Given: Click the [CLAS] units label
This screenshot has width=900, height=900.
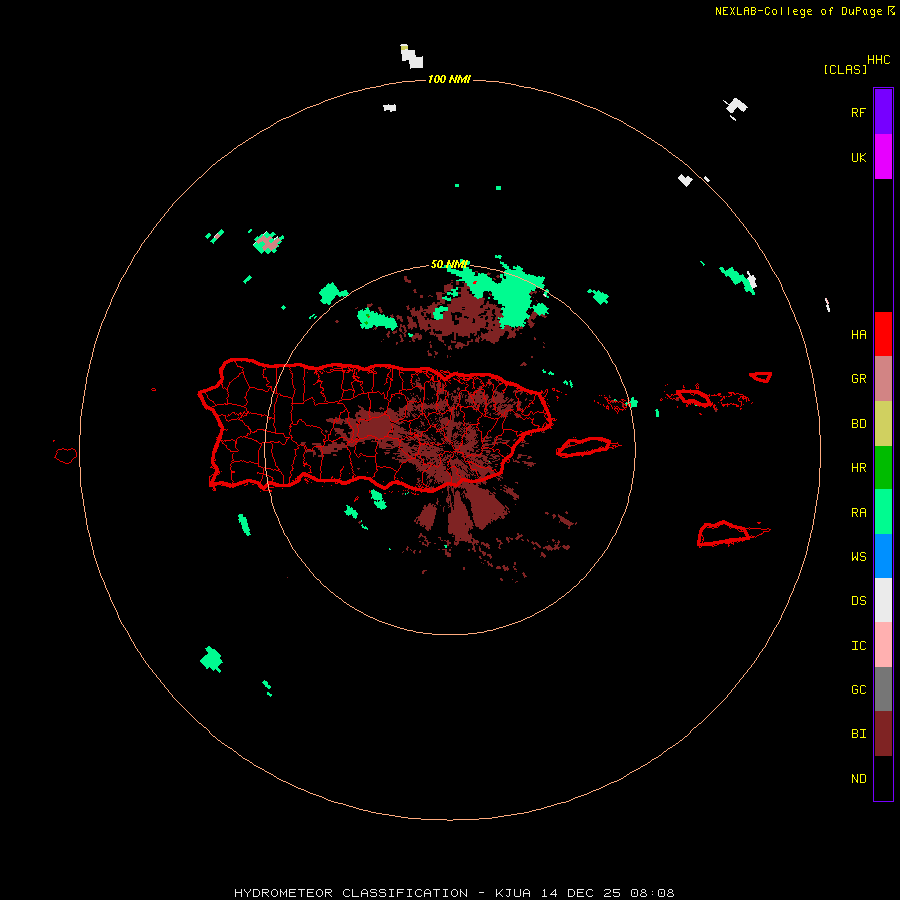Looking at the screenshot, I should click(845, 69).
